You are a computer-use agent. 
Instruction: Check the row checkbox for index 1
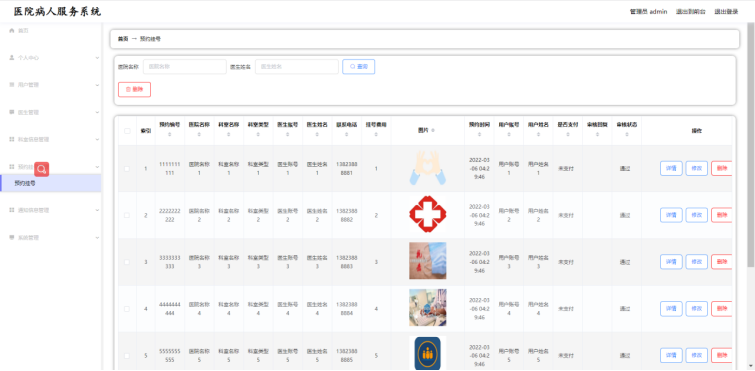127,168
